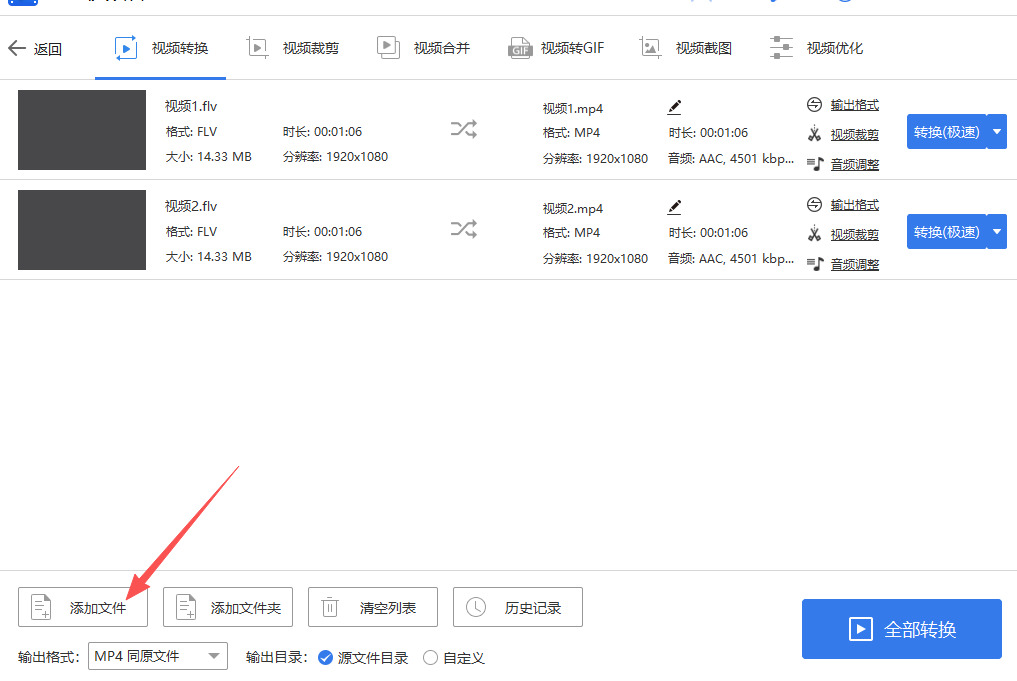The height and width of the screenshot is (681, 1017).
Task: Select the 视频1.flv thumbnail
Action: point(82,130)
